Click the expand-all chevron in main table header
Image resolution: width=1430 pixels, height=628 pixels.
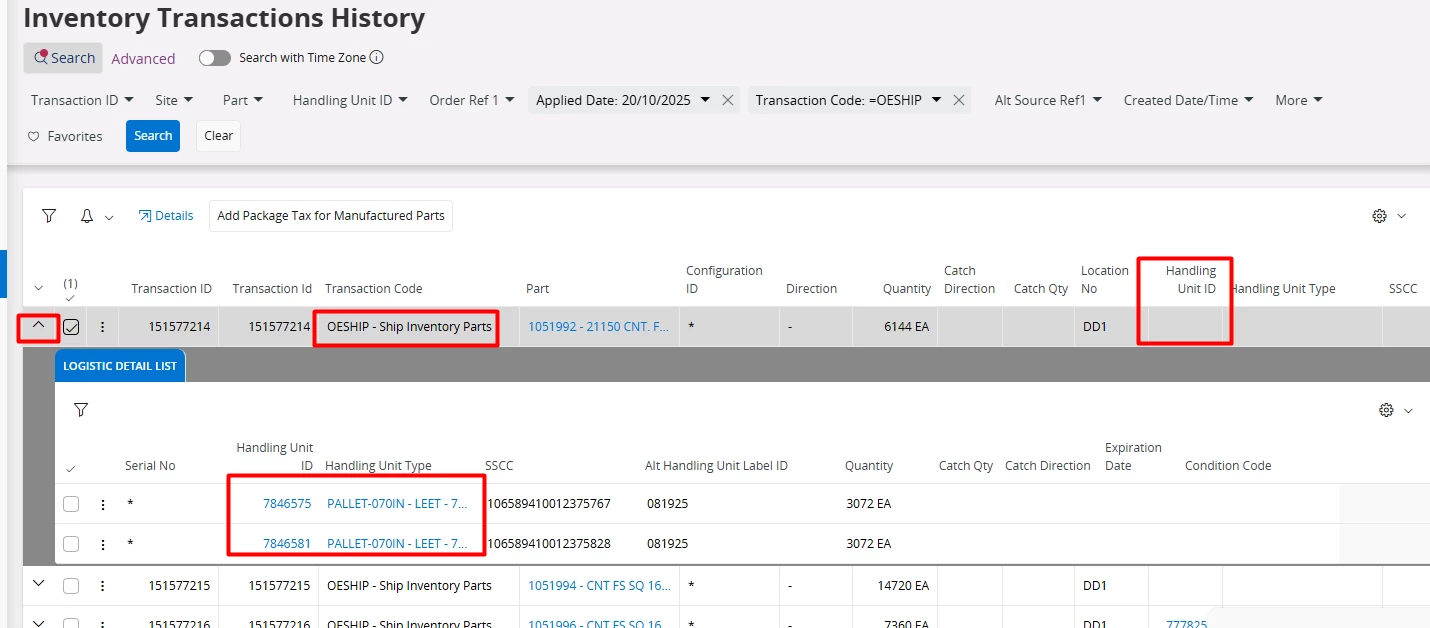(39, 289)
